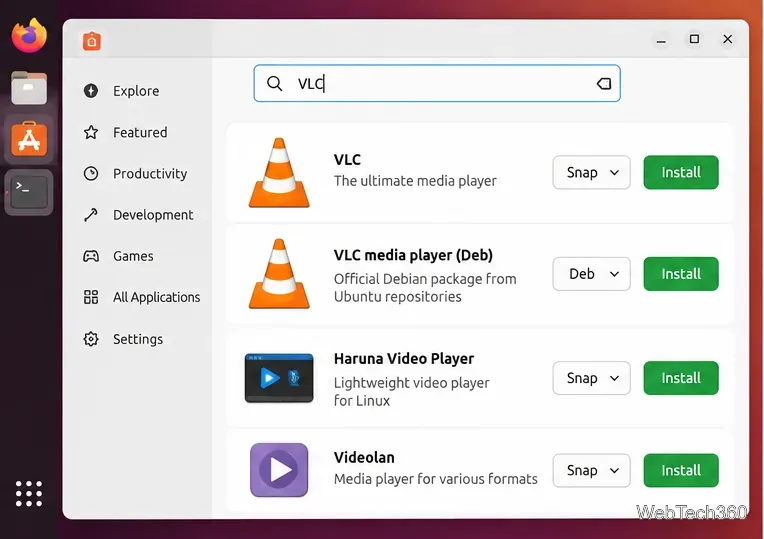Click 'The ultimate media player' description

(415, 181)
